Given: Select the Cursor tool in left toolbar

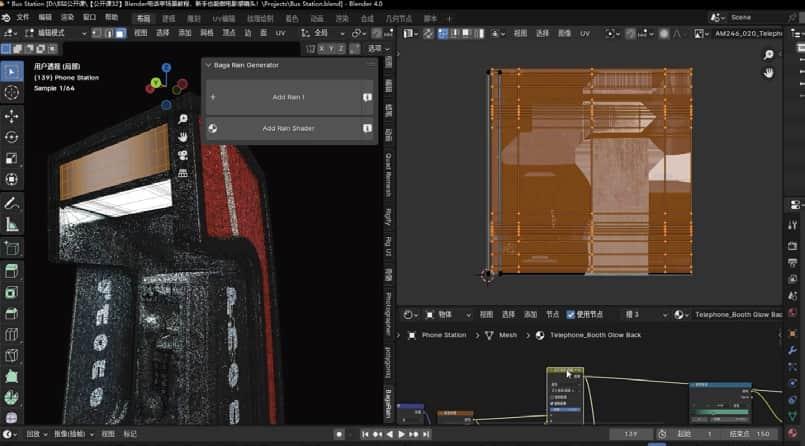Looking at the screenshot, I should 12,93.
